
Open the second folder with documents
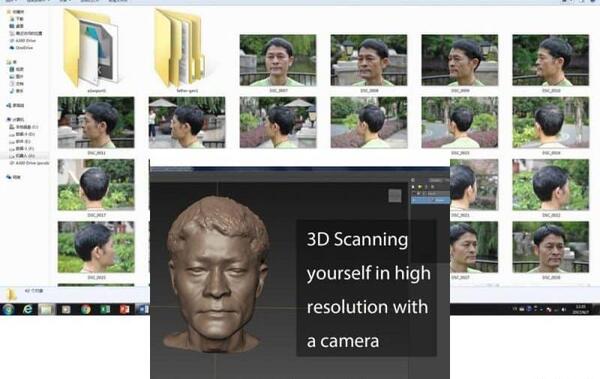(179, 48)
